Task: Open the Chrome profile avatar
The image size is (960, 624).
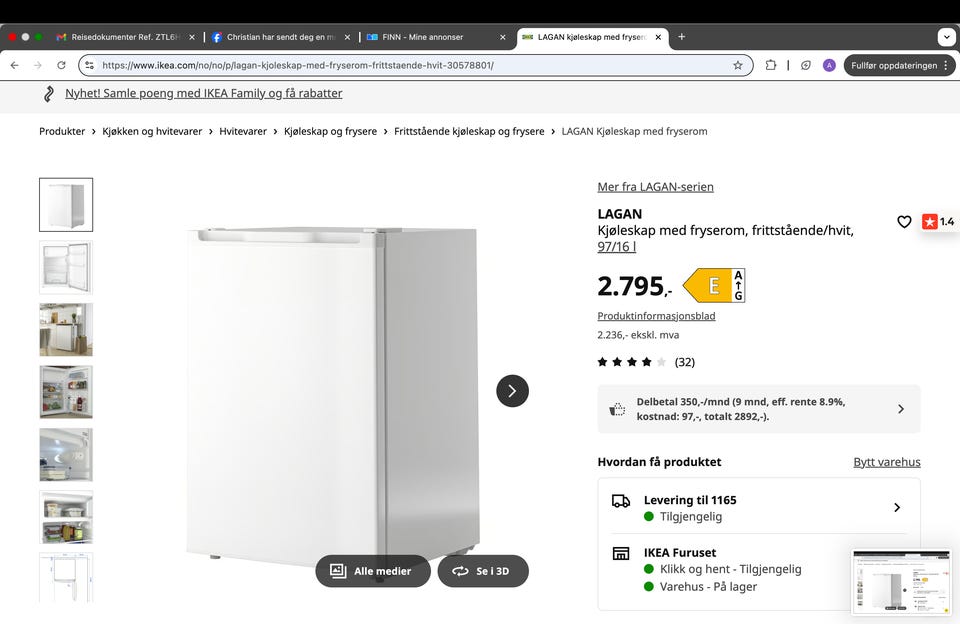Action: (829, 66)
